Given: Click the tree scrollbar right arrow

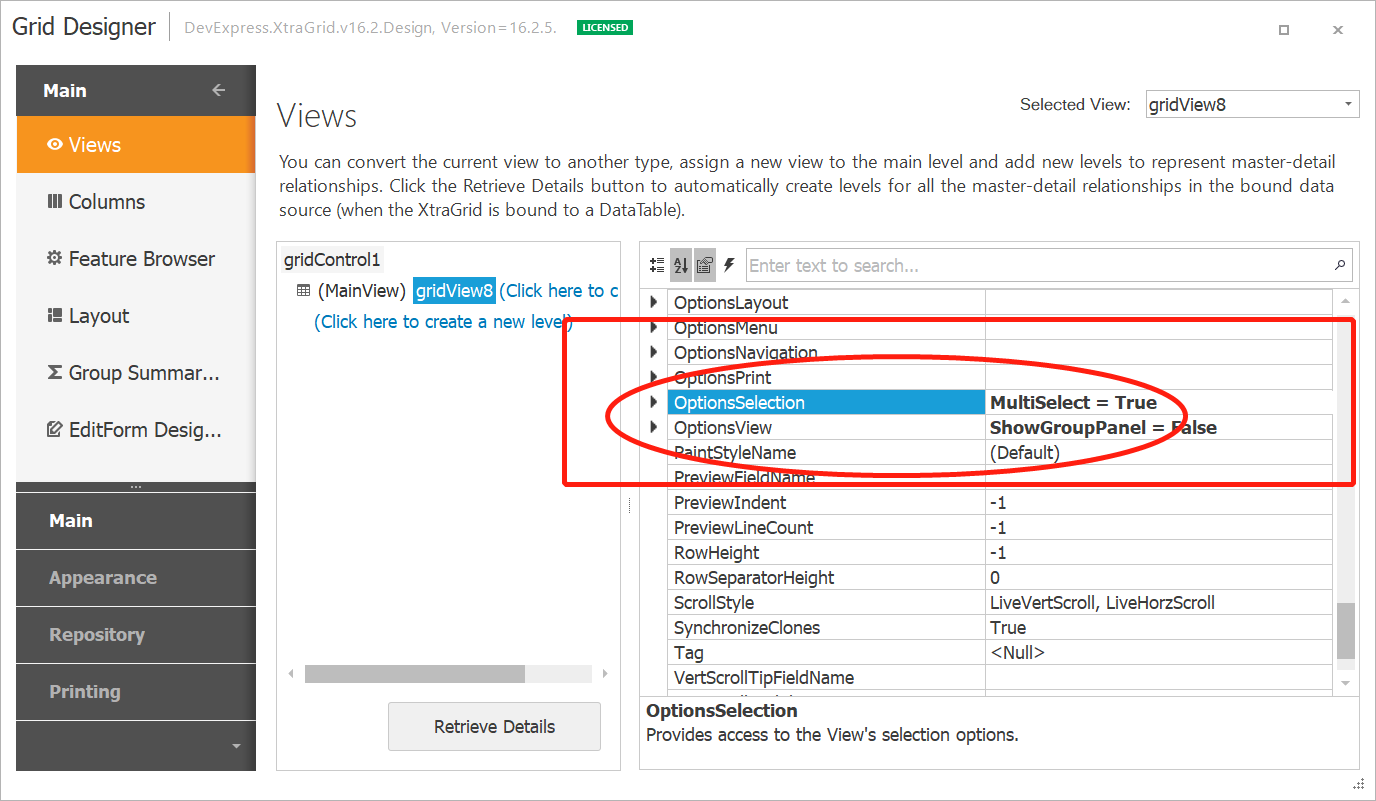Looking at the screenshot, I should (x=605, y=674).
